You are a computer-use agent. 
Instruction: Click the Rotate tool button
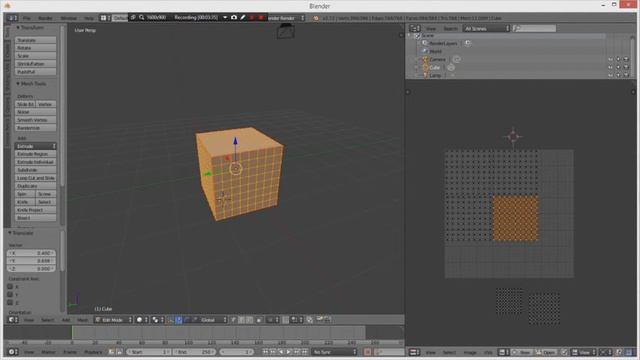pyautogui.click(x=36, y=48)
